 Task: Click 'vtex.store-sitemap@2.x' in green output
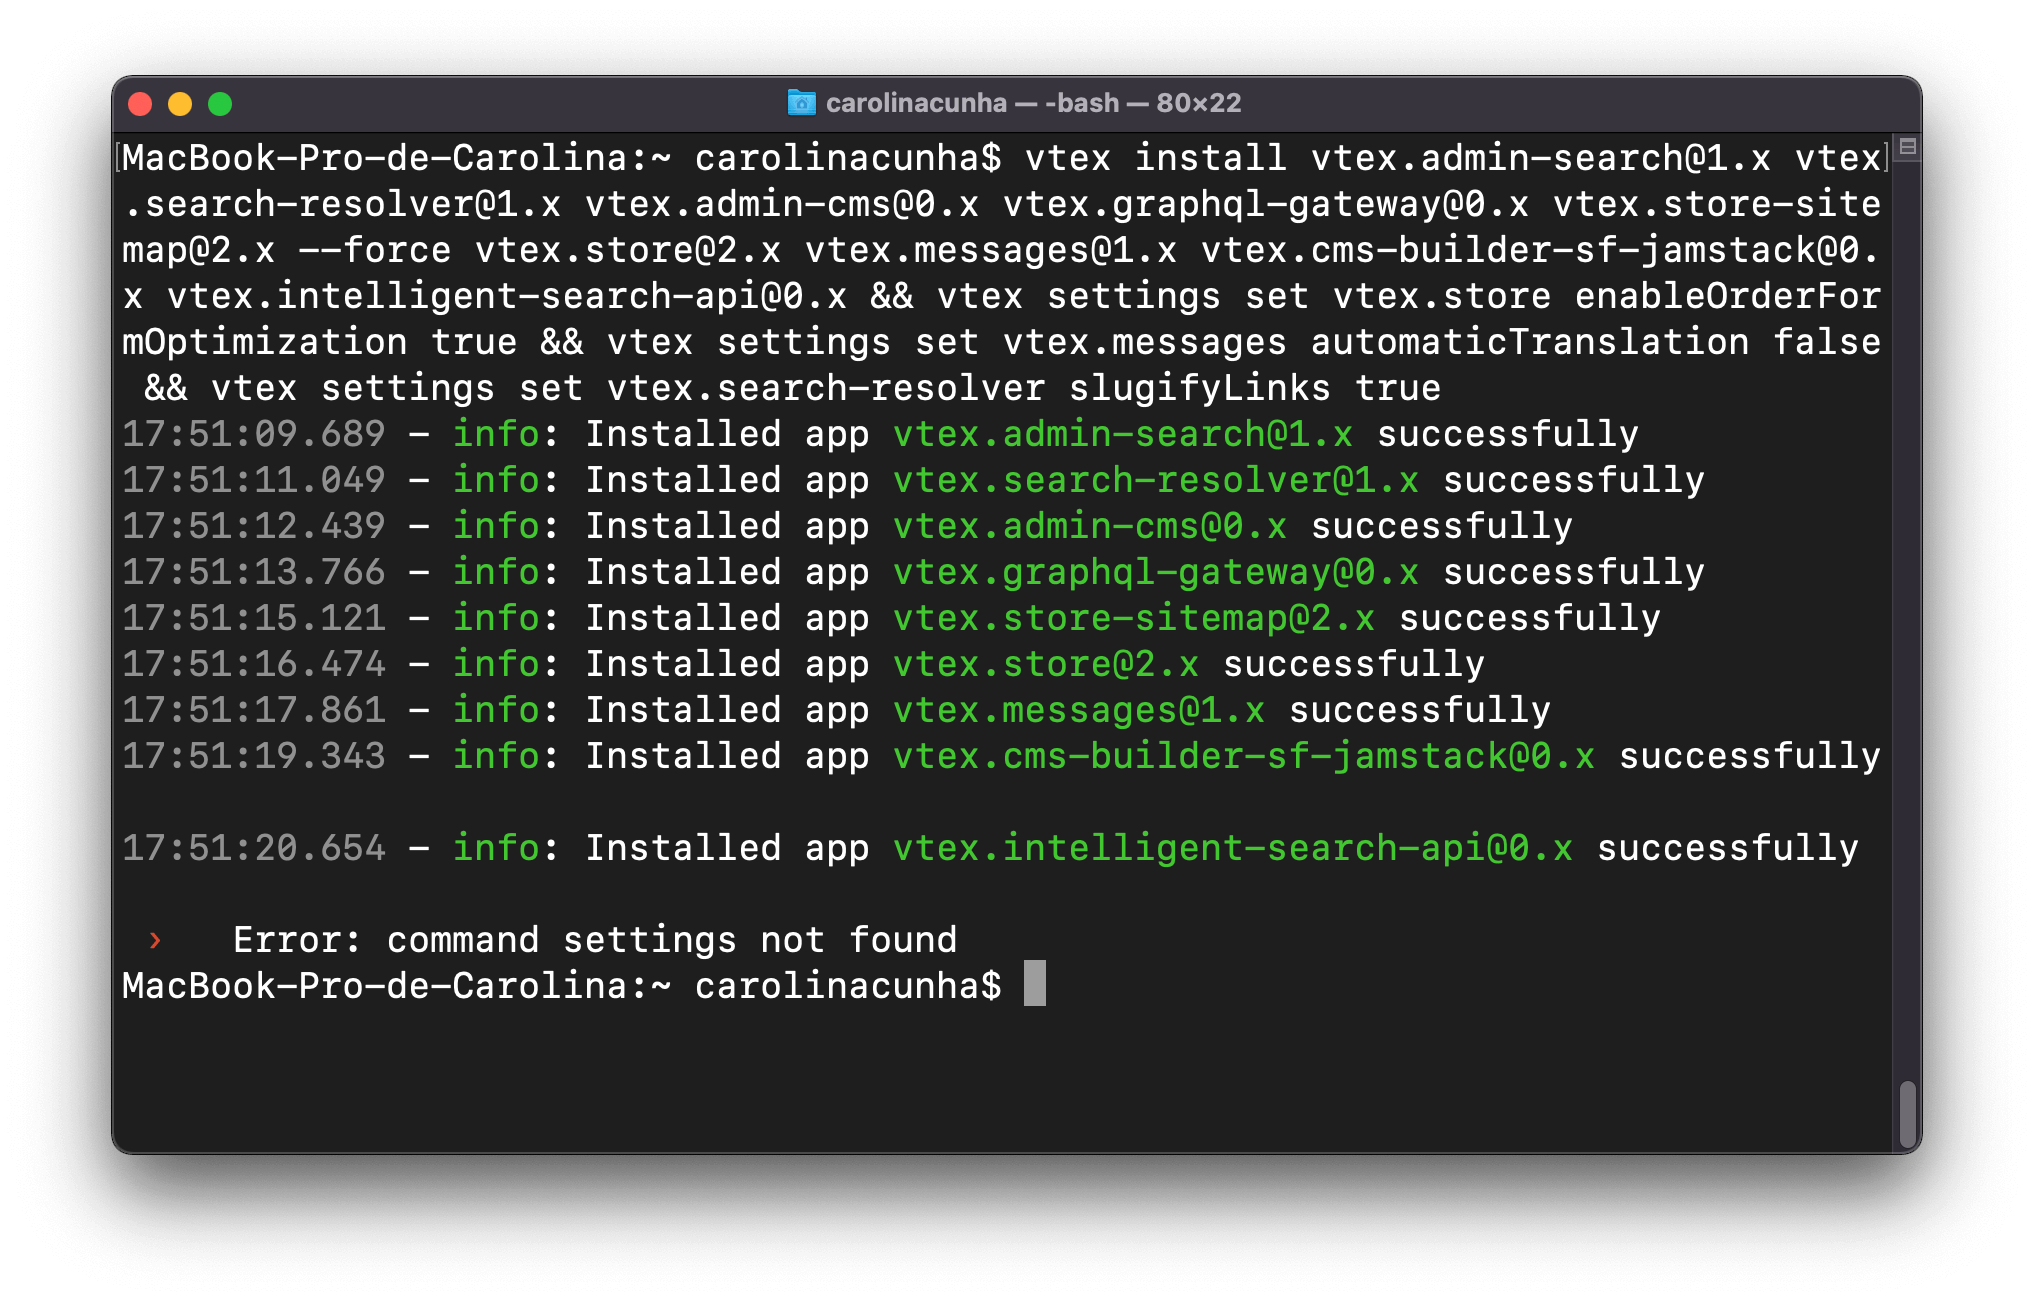(x=1134, y=618)
